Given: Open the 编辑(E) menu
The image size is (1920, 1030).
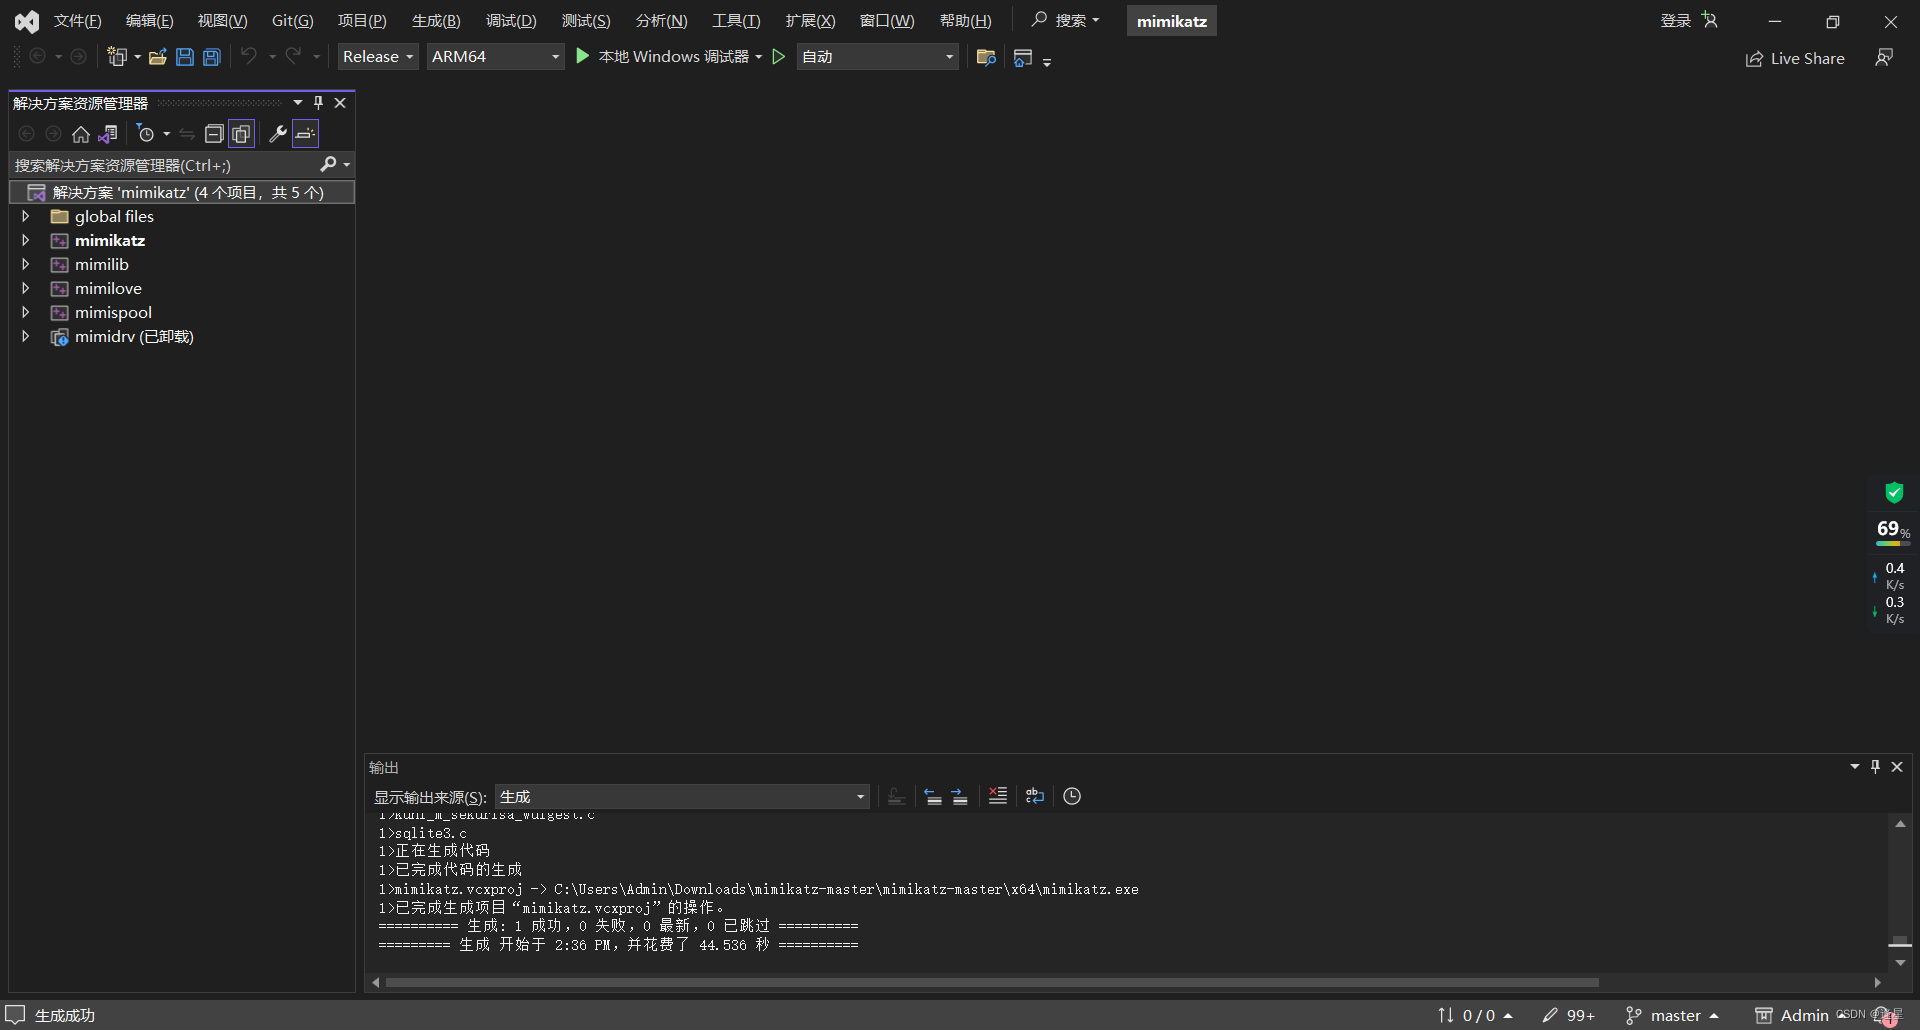Looking at the screenshot, I should coord(149,21).
